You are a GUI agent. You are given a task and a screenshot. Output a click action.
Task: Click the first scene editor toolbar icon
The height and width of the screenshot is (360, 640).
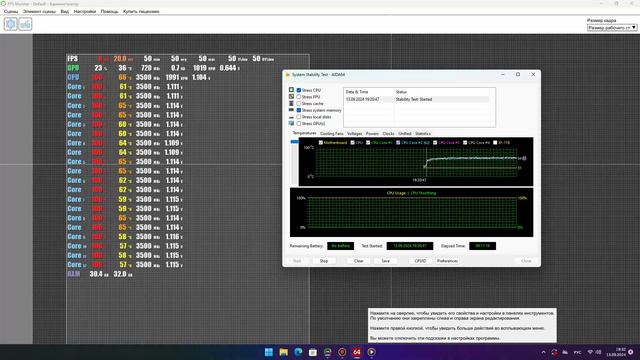[x=11, y=24]
